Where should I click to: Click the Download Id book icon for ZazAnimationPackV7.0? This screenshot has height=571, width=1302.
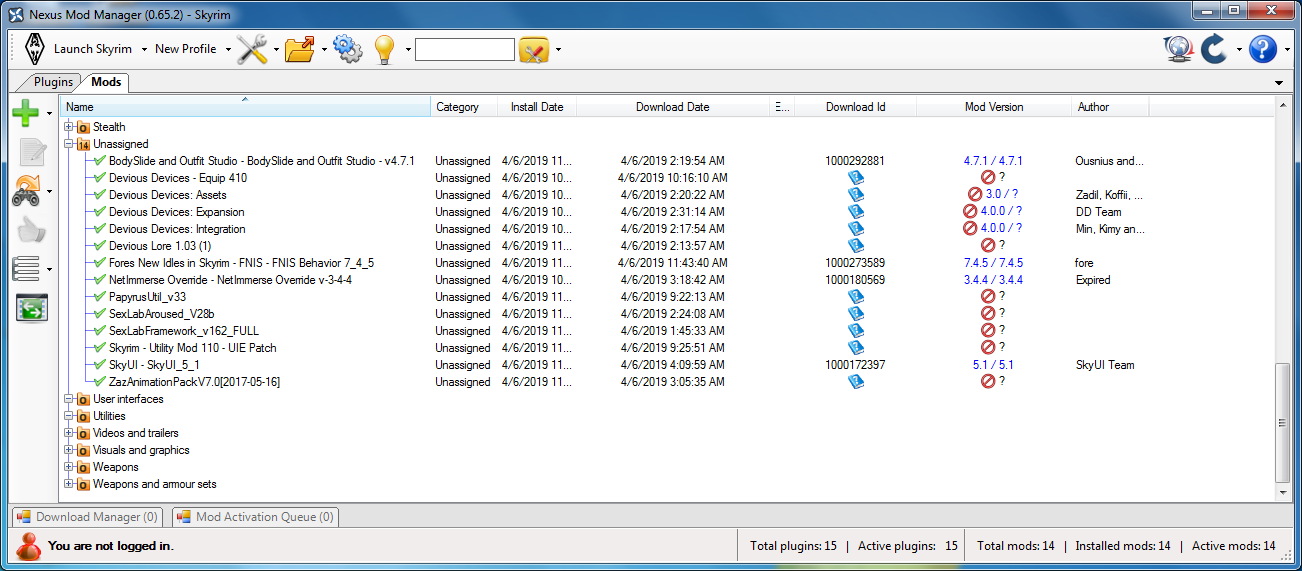click(x=855, y=382)
